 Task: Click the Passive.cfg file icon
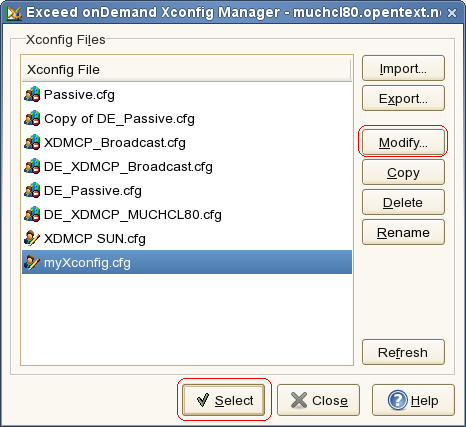tap(32, 95)
